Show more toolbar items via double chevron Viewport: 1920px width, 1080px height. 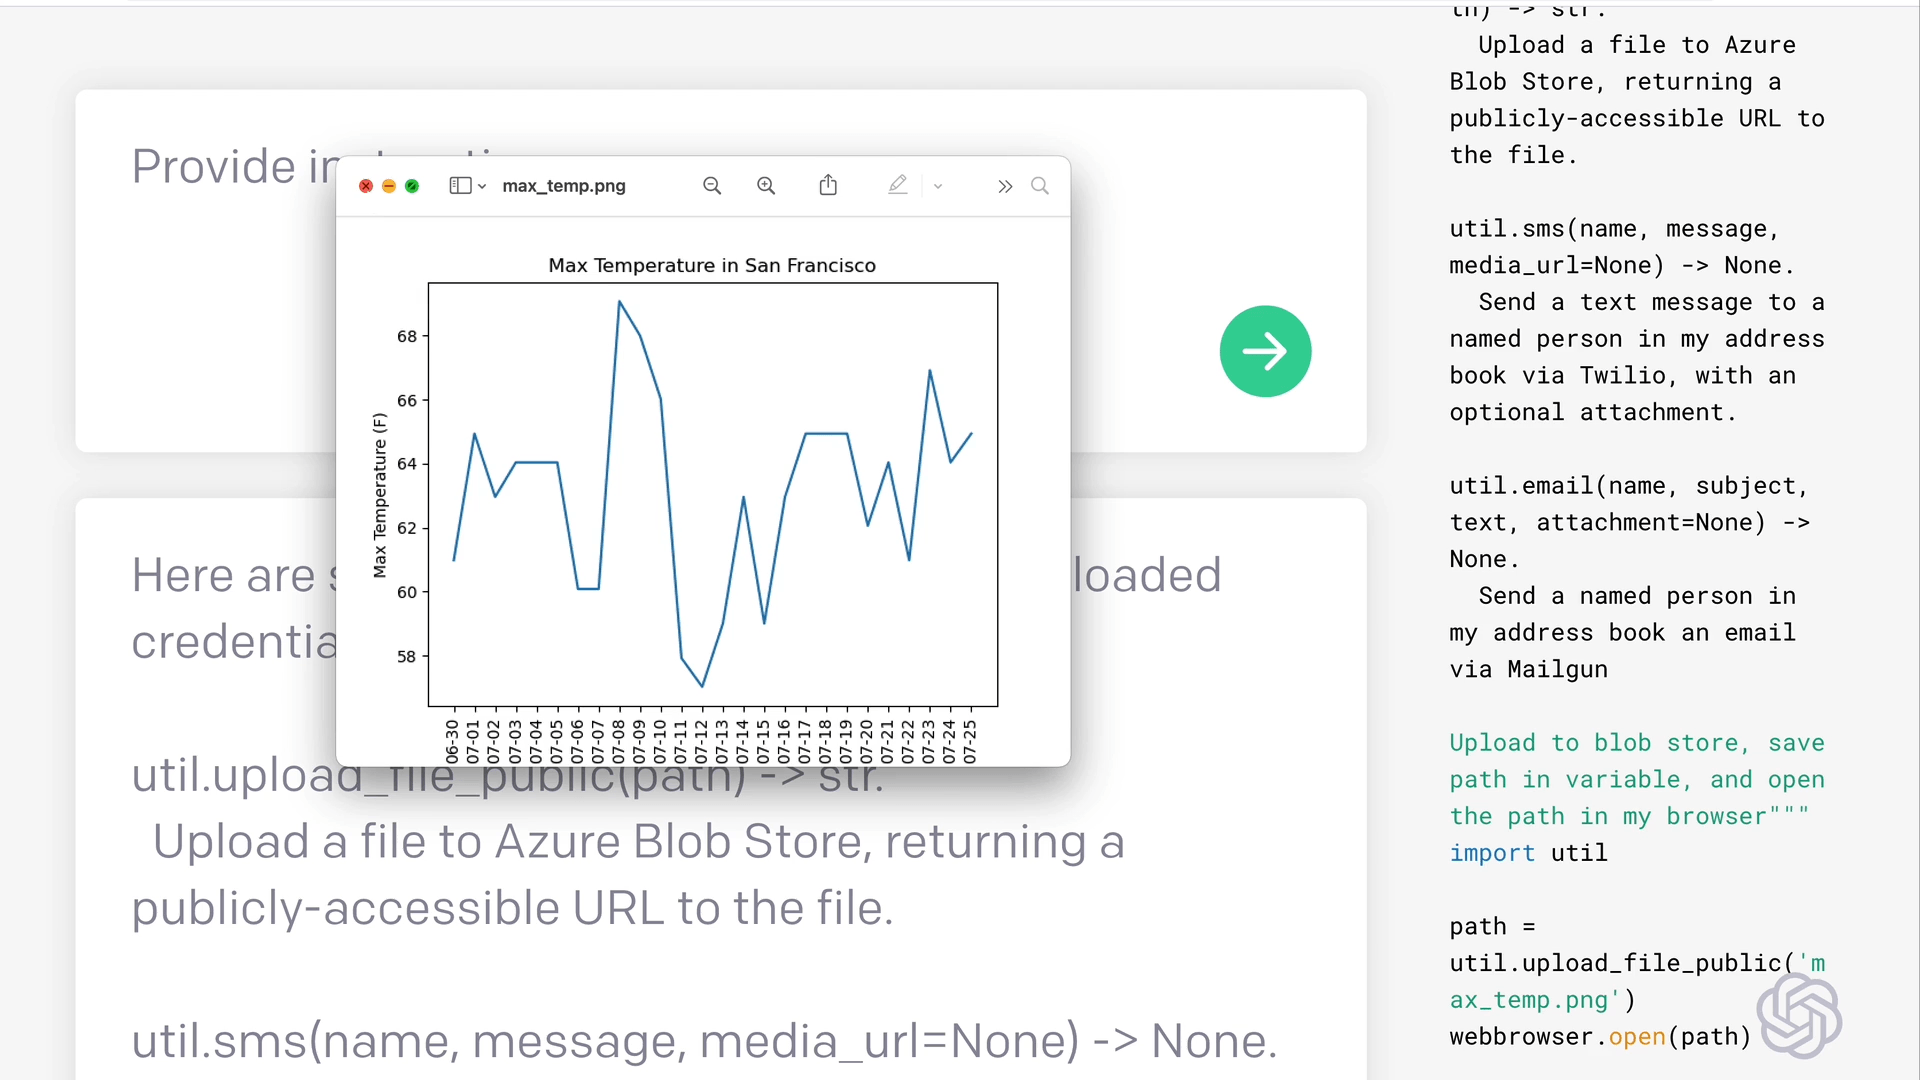pos(1005,186)
